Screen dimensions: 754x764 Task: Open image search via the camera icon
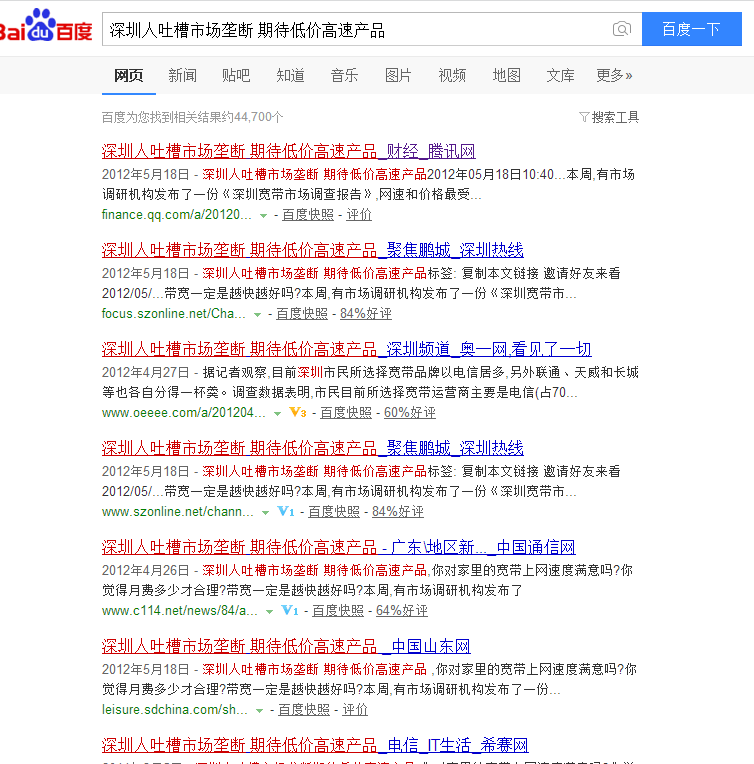click(x=622, y=30)
